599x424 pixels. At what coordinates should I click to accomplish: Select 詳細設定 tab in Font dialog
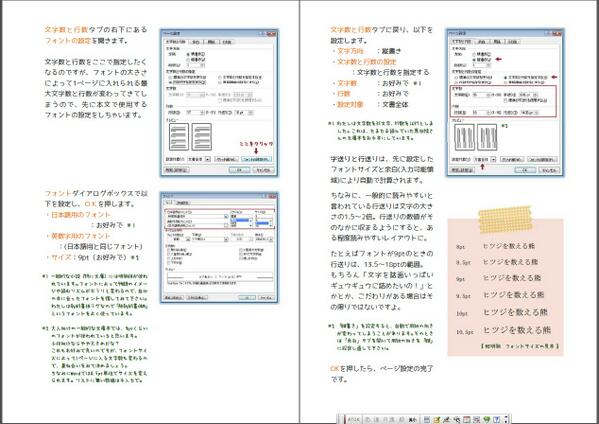tap(183, 203)
